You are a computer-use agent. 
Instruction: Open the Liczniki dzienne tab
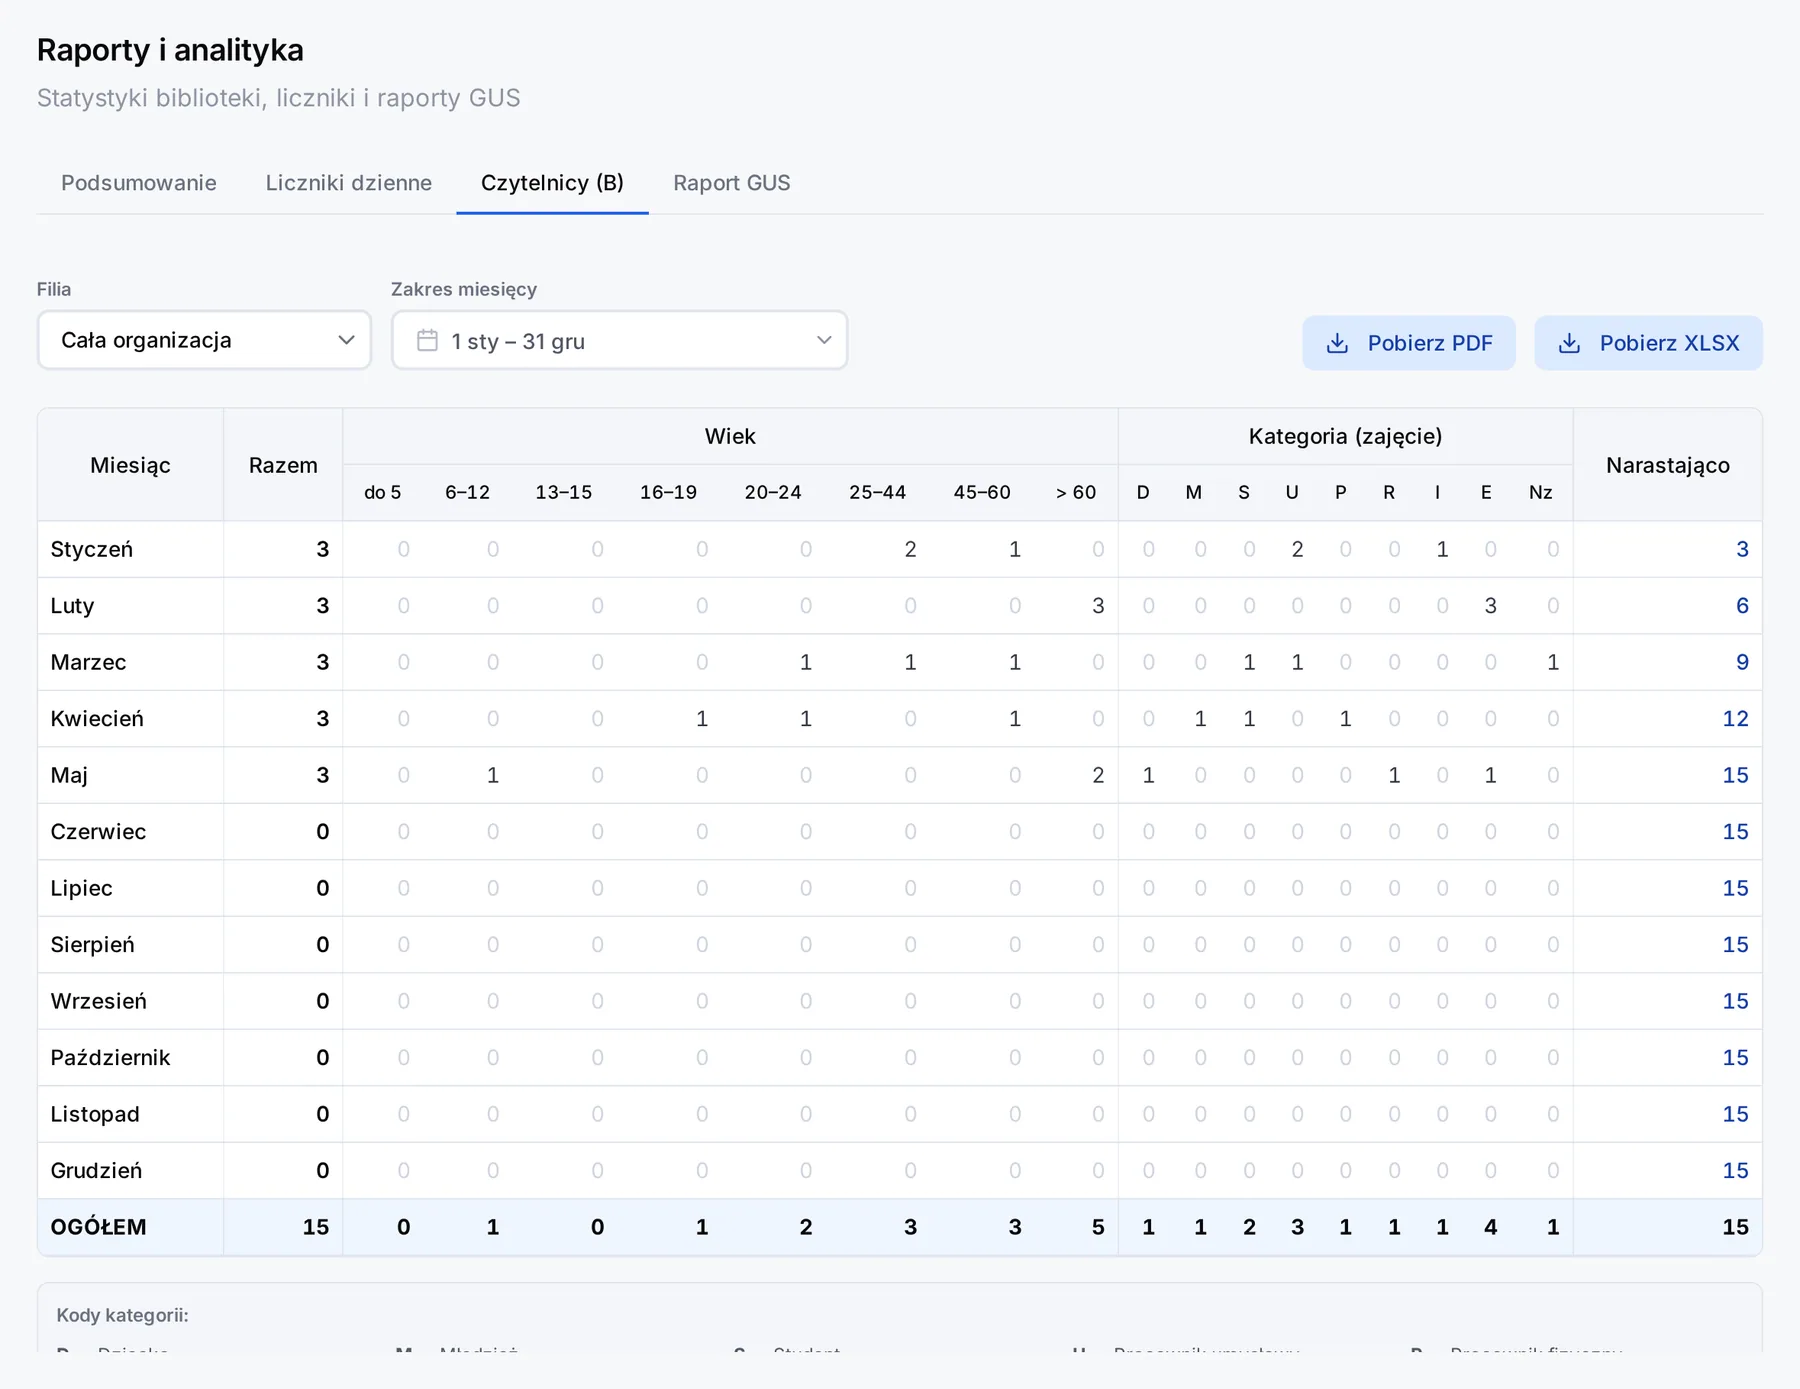[x=349, y=183]
